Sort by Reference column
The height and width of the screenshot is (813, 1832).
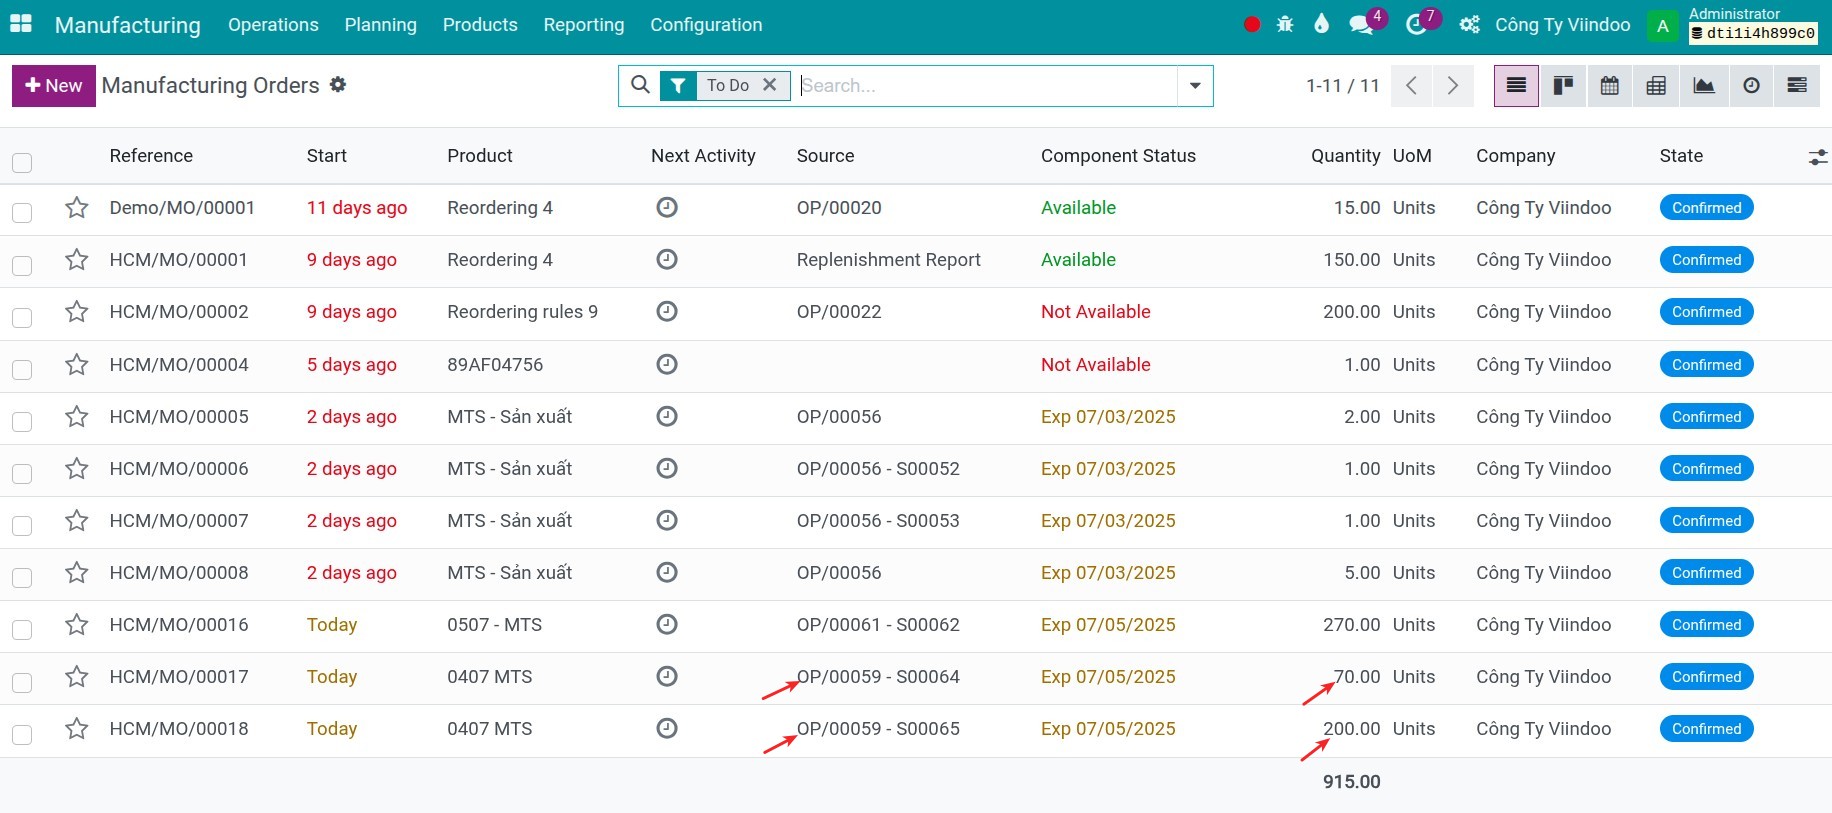coord(151,156)
